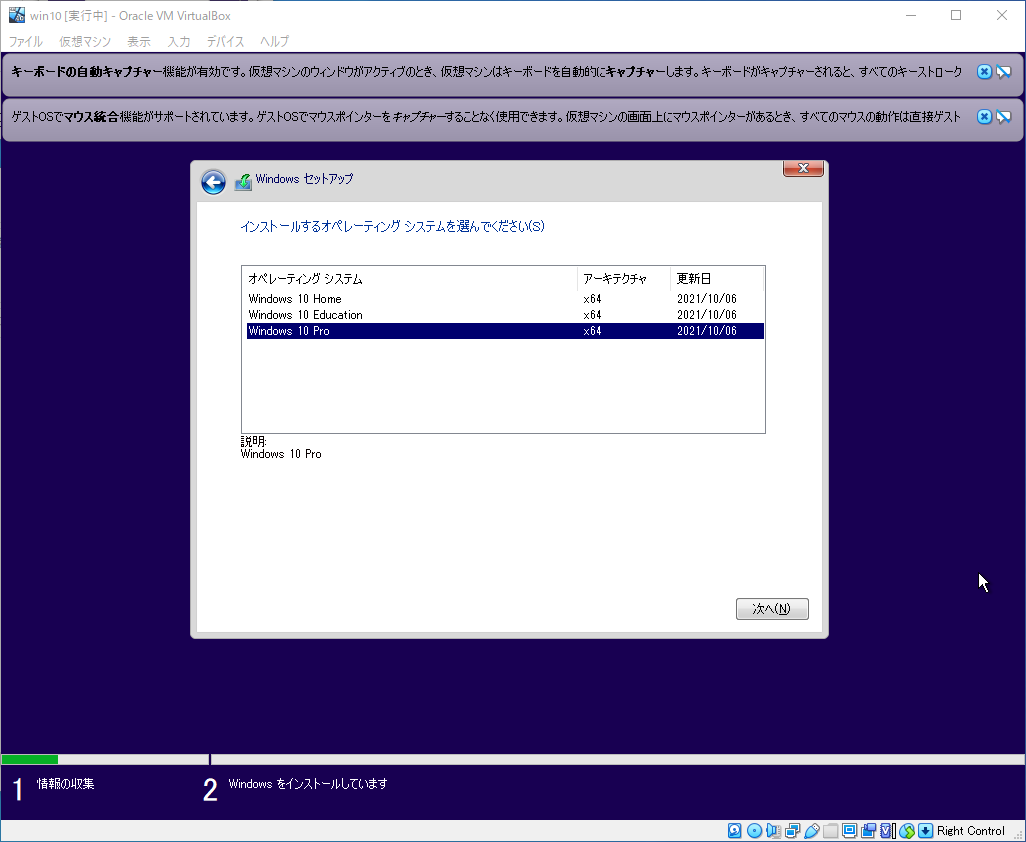Click the audio status icon
The image size is (1026, 842).
coord(773,831)
